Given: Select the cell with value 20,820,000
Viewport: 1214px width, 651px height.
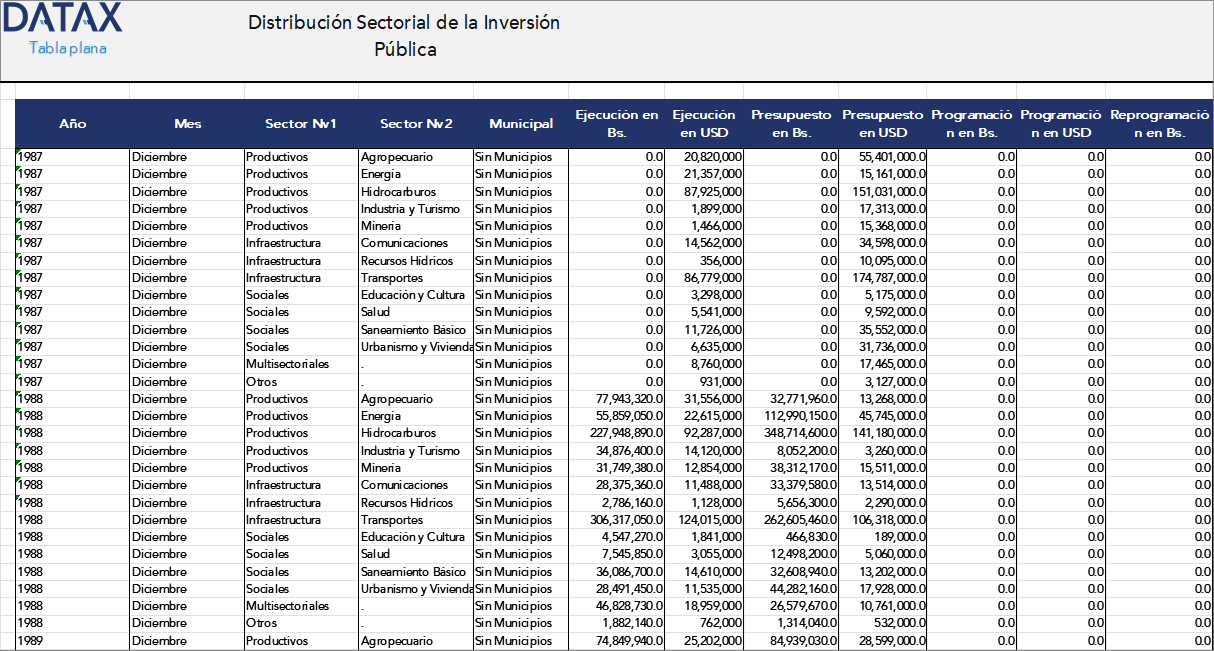Looking at the screenshot, I should [705, 157].
